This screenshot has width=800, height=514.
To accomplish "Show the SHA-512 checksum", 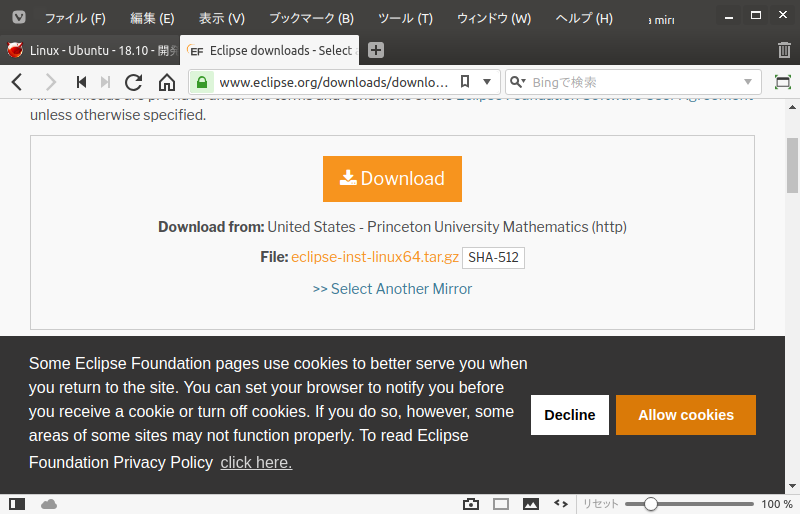I will point(493,257).
